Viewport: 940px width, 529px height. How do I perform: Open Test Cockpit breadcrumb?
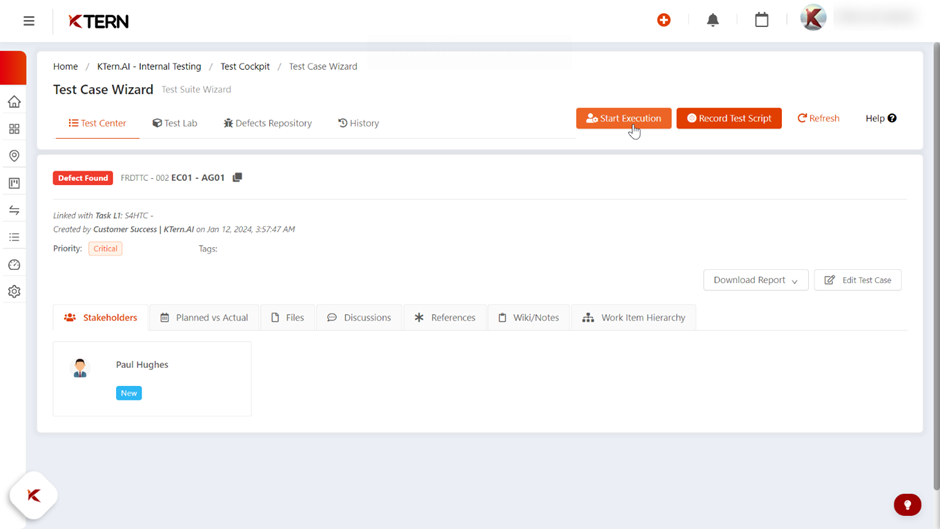pyautogui.click(x=245, y=67)
